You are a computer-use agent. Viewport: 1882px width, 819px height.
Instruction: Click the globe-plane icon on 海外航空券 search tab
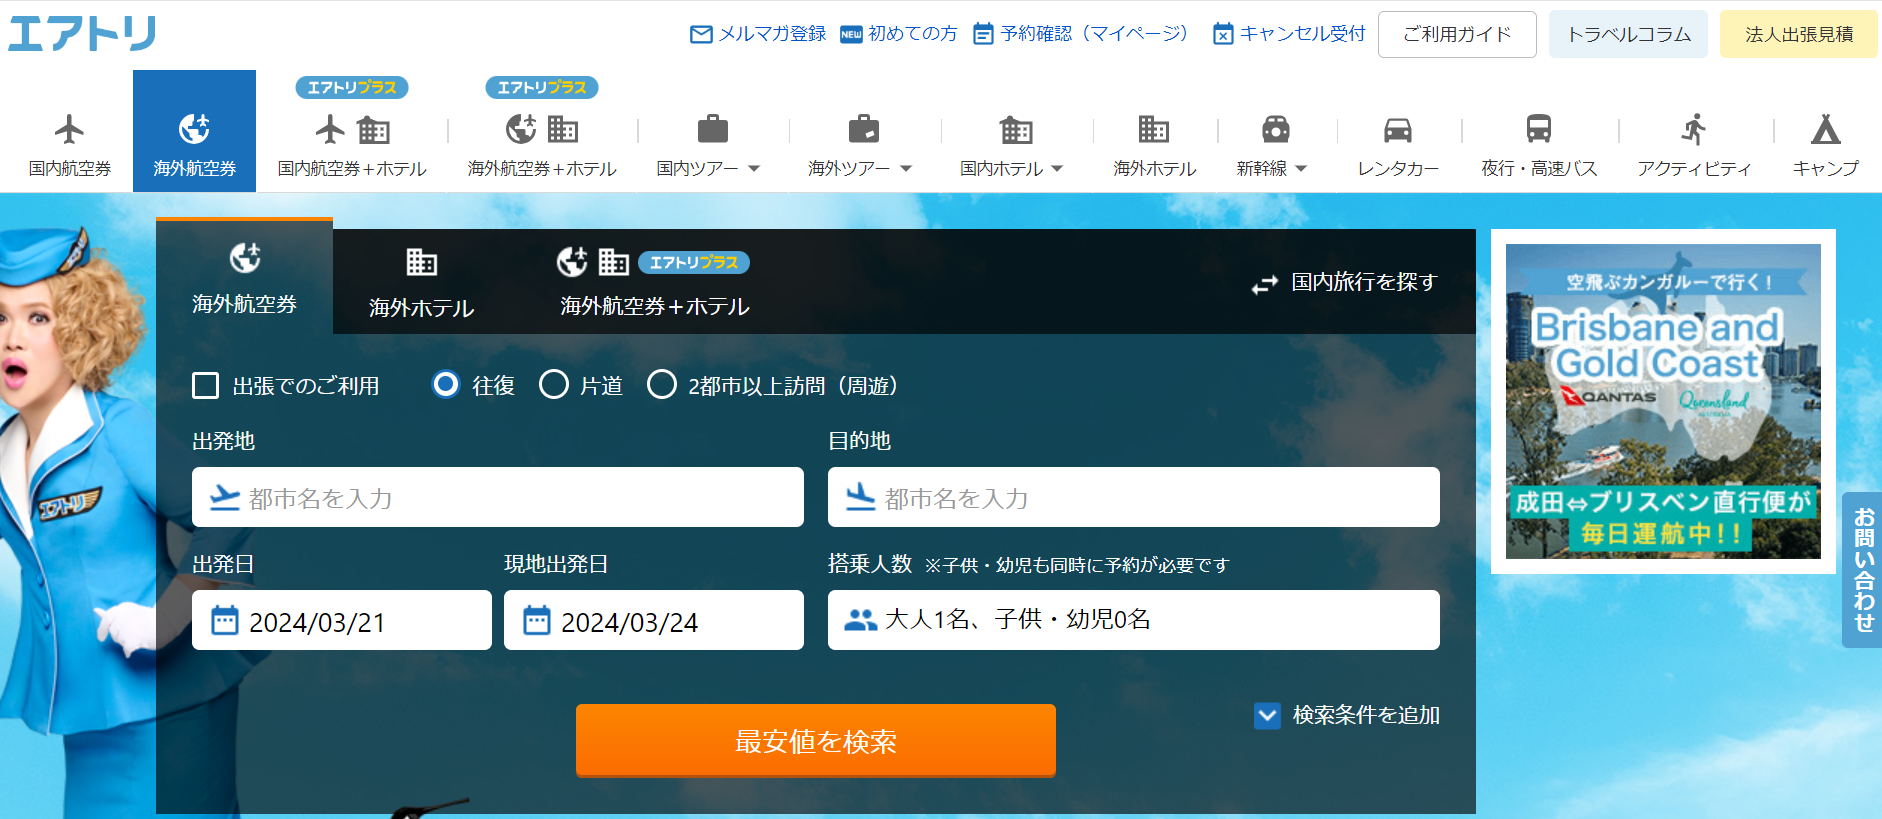245,258
